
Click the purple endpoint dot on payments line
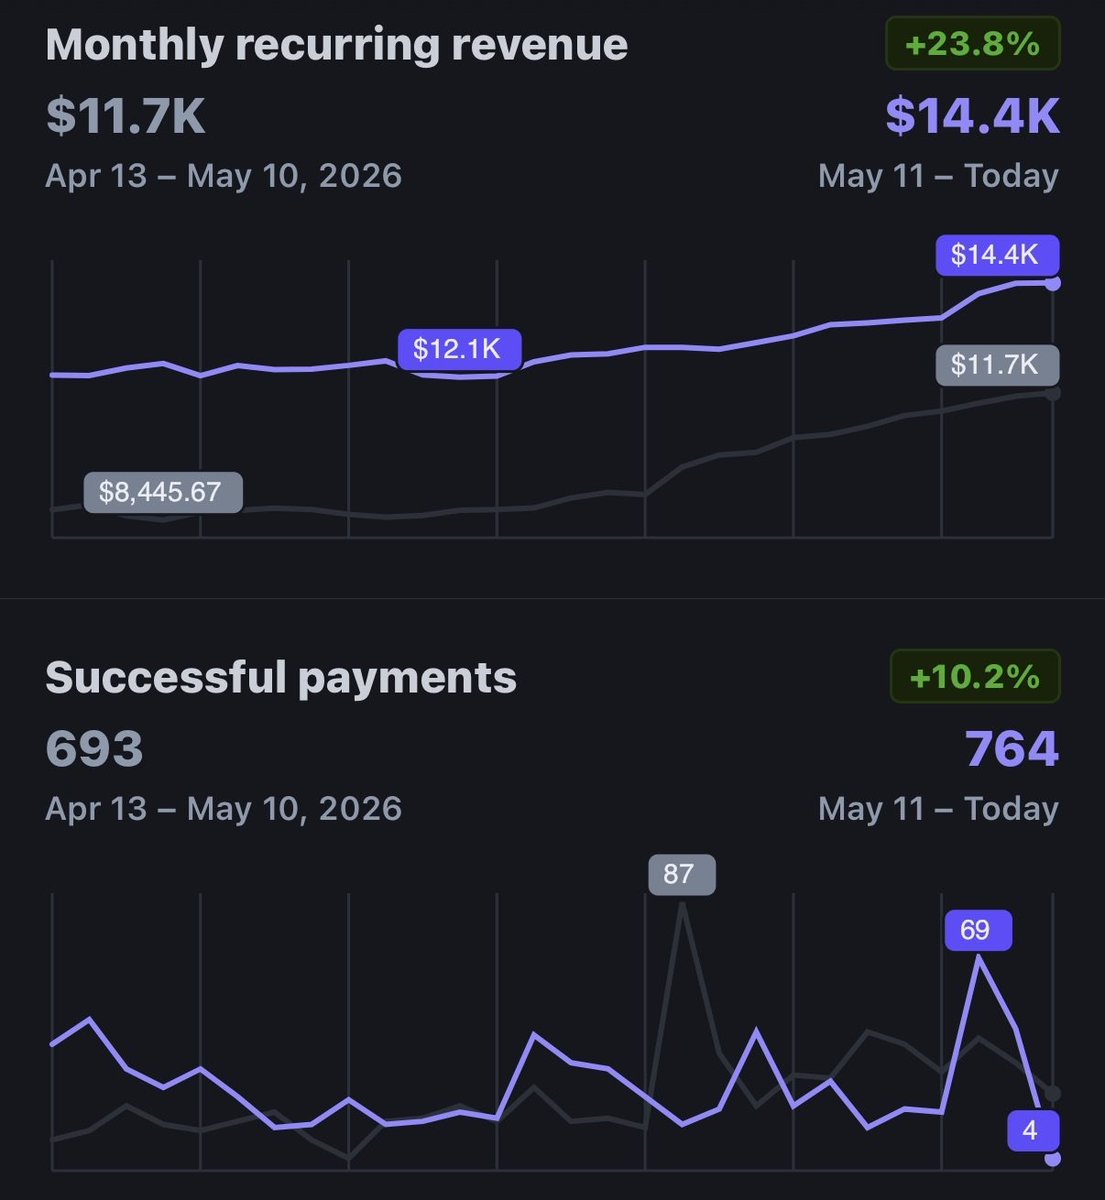coord(1052,1159)
